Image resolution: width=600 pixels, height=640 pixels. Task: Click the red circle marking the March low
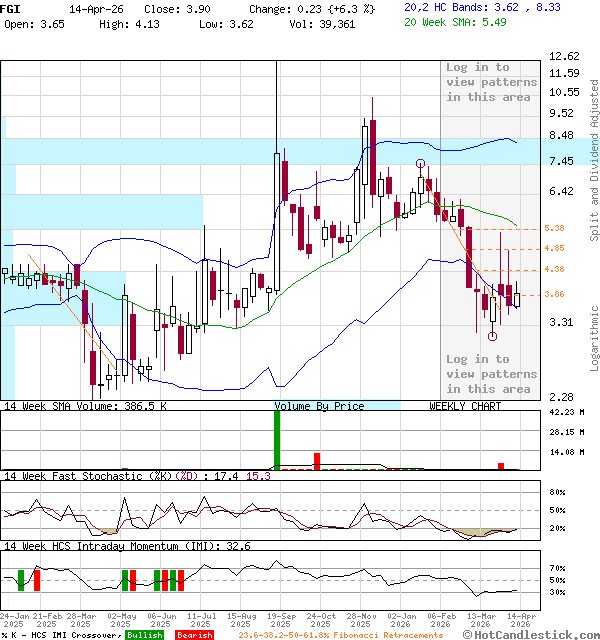[x=492, y=336]
